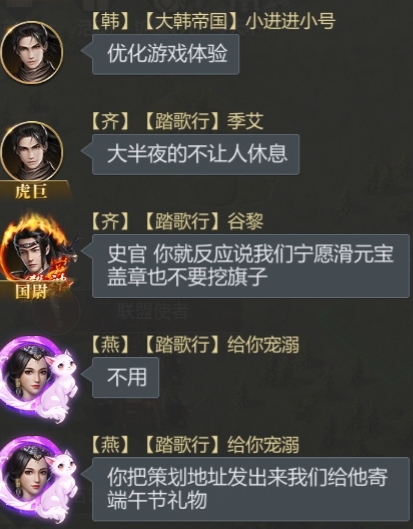Click the 虎巨 title badge
The width and height of the screenshot is (413, 529).
pos(32,191)
